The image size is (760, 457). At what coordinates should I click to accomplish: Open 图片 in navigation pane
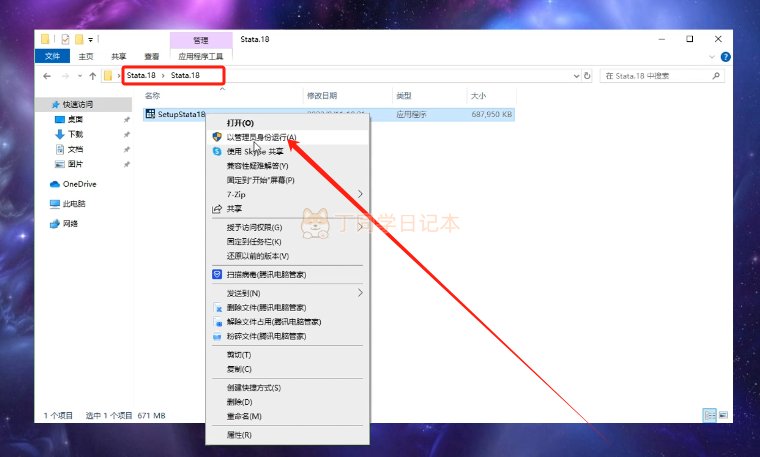(x=75, y=164)
